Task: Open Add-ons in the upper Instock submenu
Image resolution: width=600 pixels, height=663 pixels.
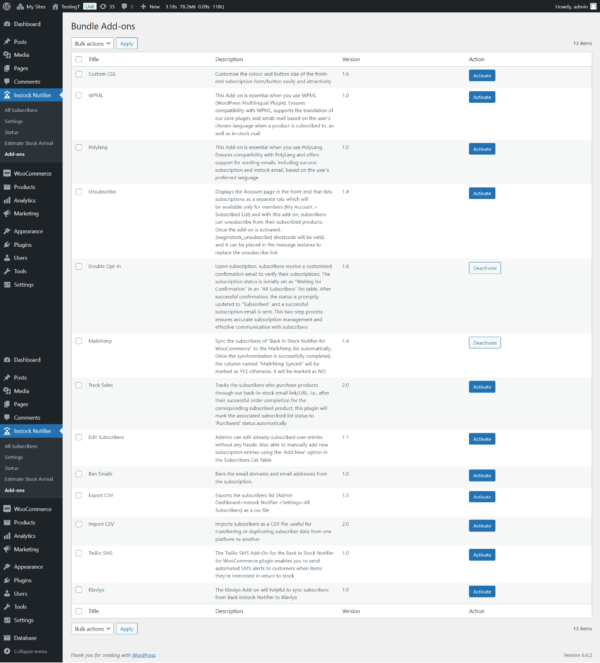Action: pos(14,154)
